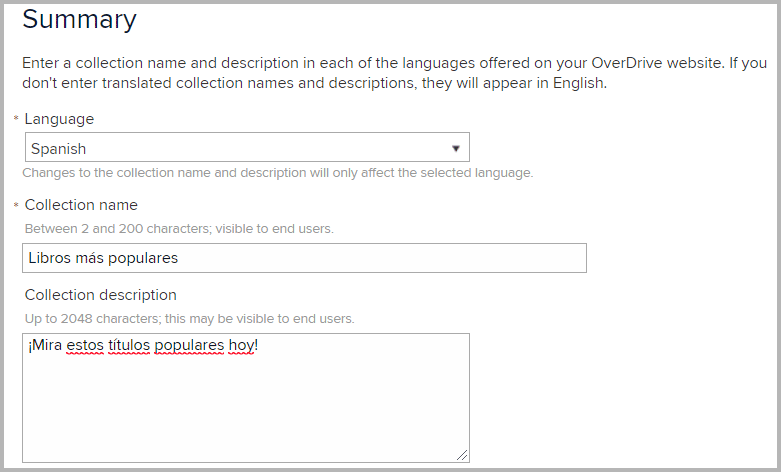Click the Language field label
This screenshot has width=781, height=472.
tap(59, 119)
